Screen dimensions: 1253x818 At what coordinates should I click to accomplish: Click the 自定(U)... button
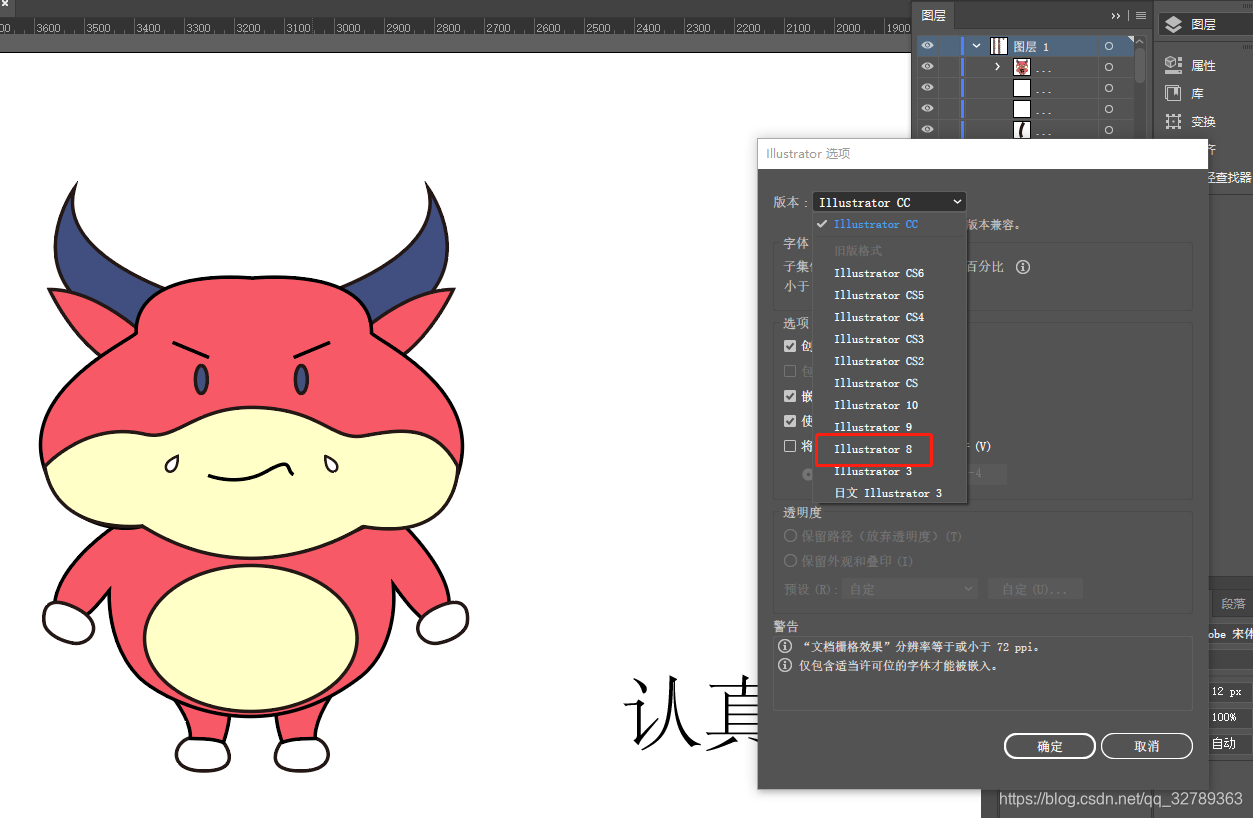click(1035, 589)
